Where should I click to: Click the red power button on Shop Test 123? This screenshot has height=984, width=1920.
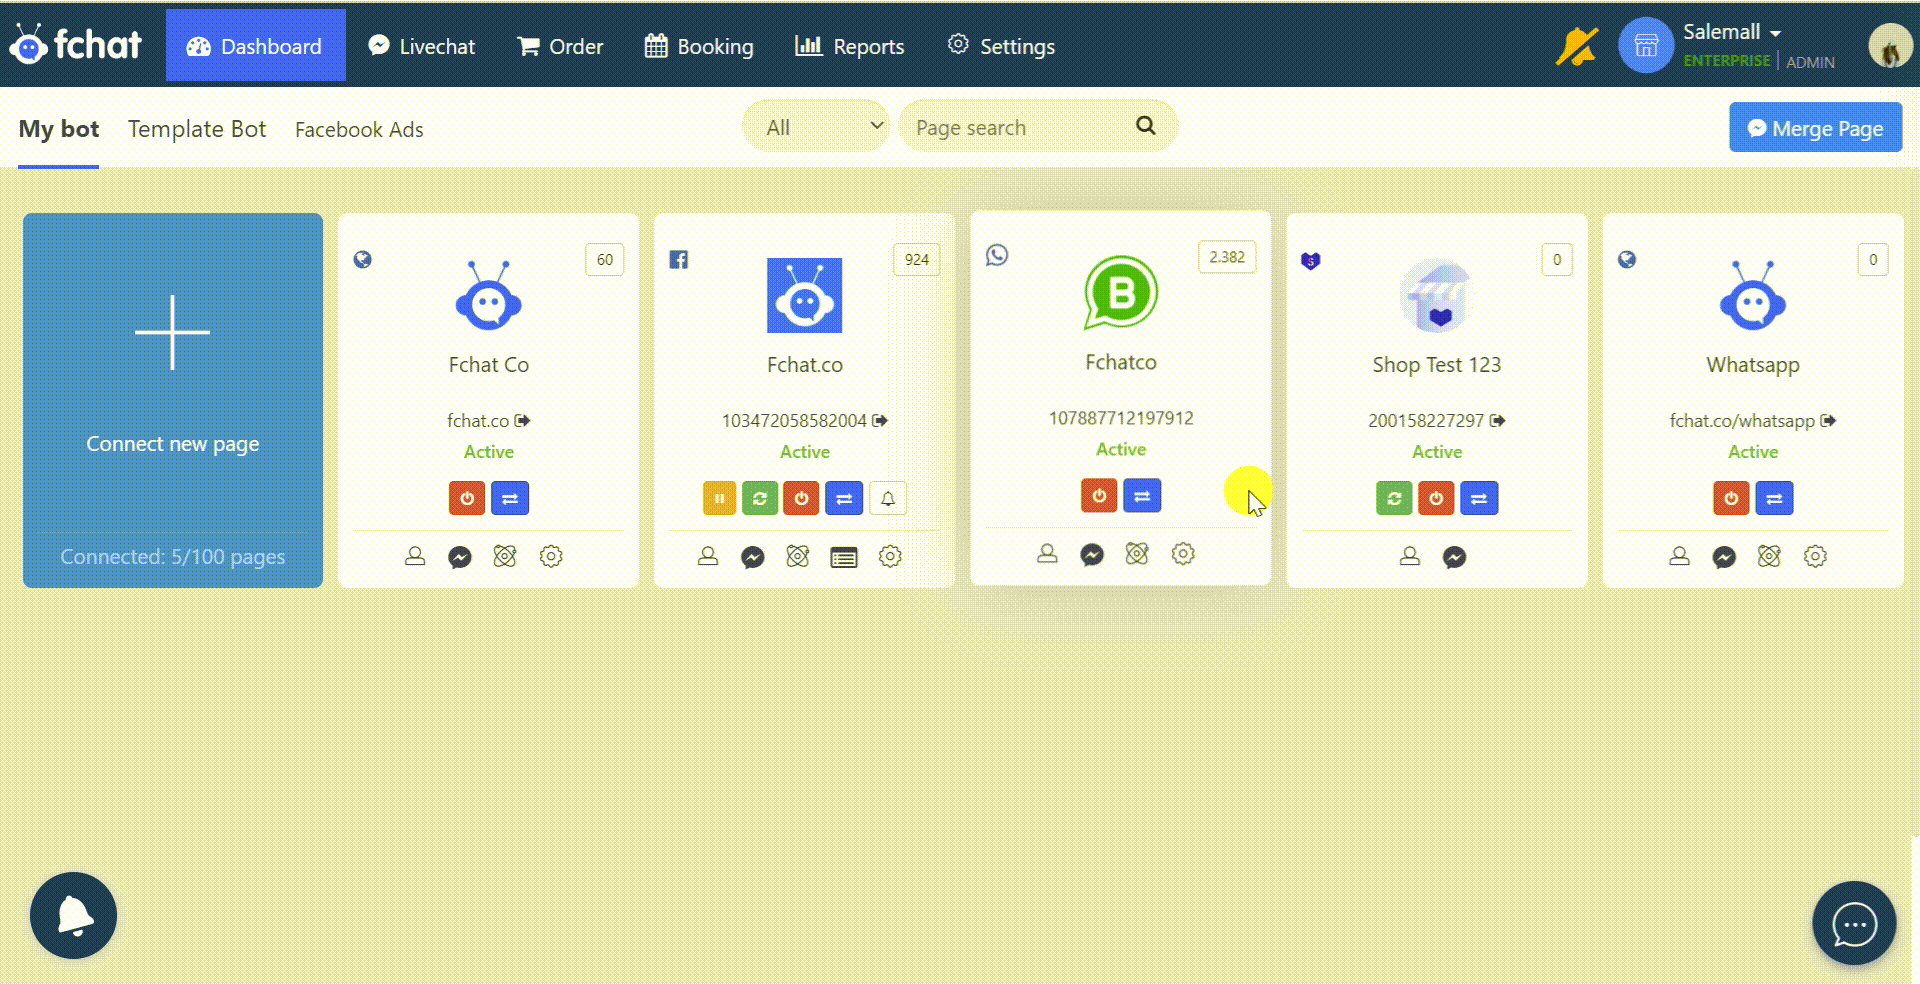1436,498
